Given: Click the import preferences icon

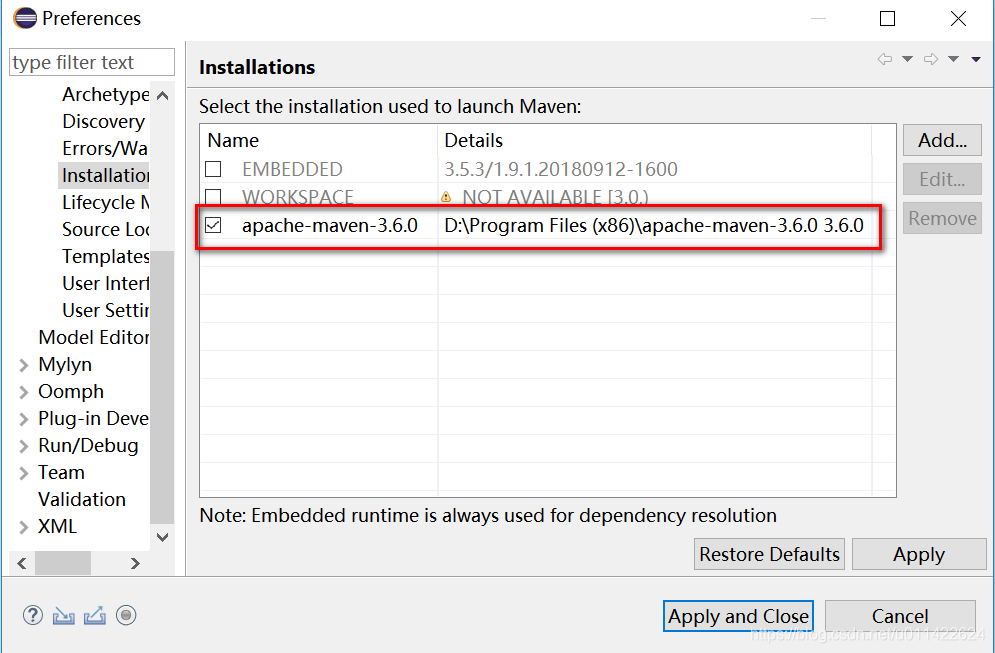Looking at the screenshot, I should click(63, 615).
